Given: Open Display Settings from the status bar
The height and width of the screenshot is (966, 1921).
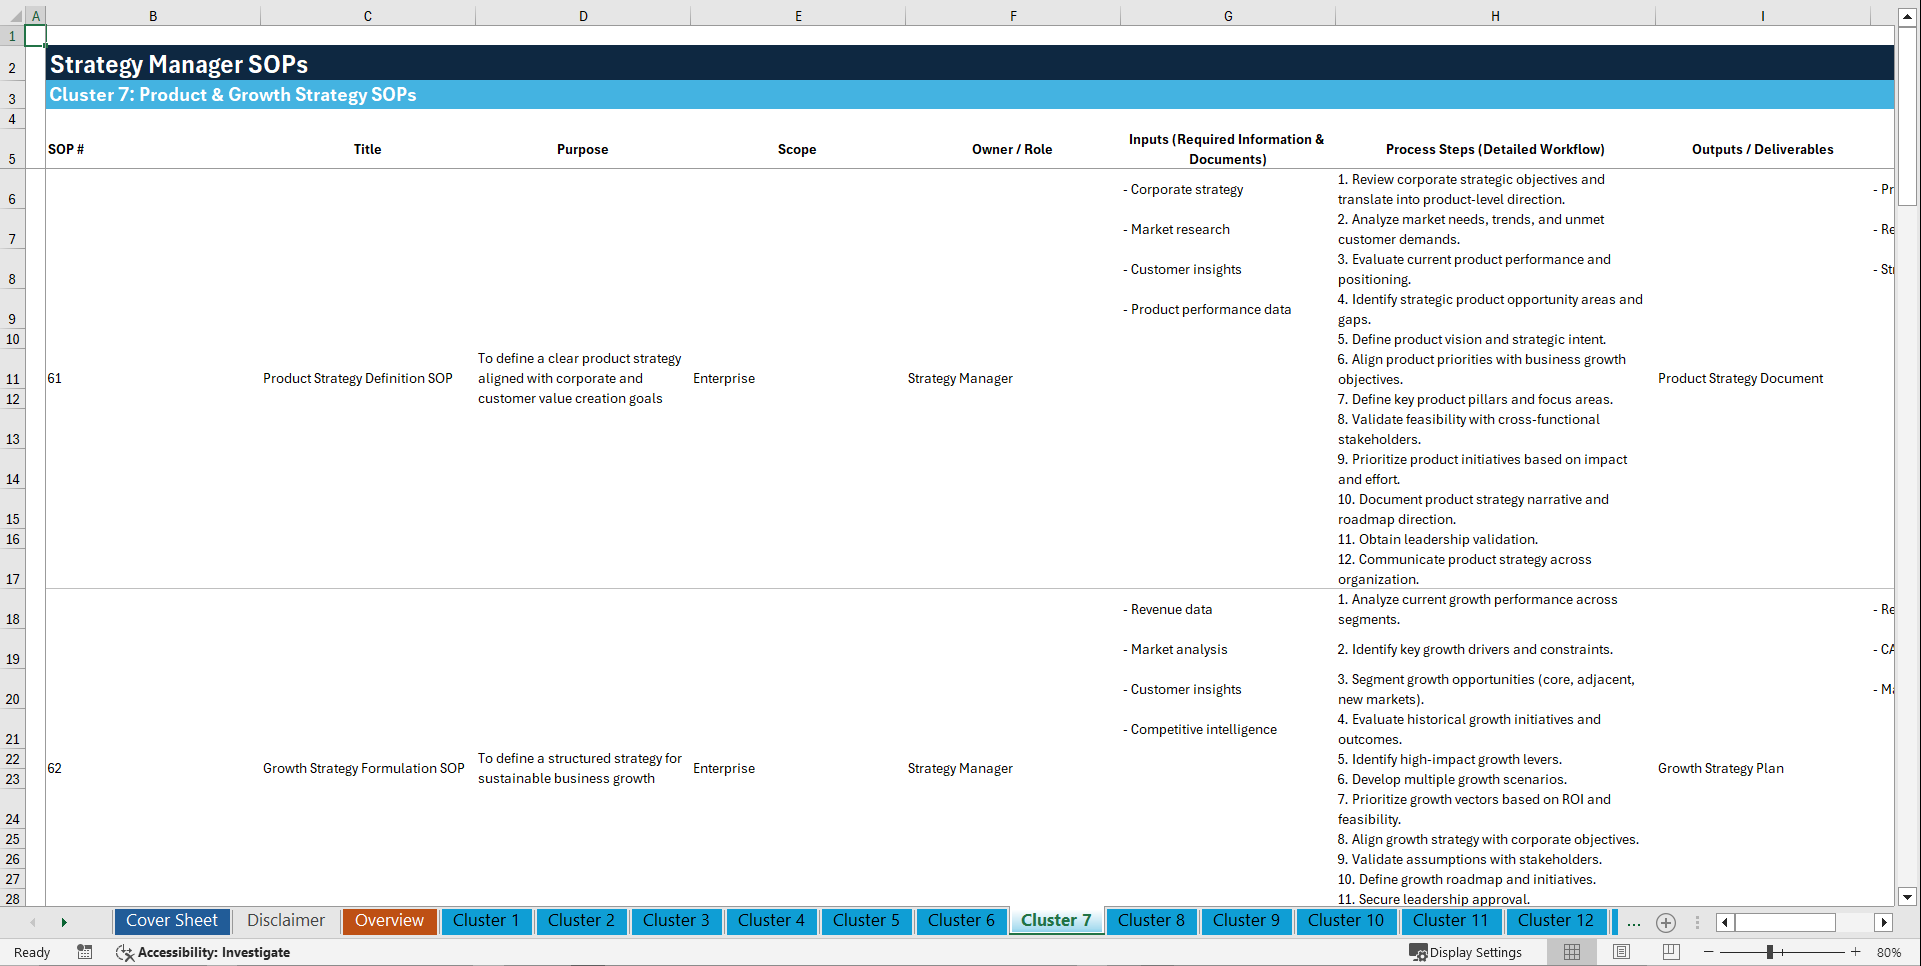Looking at the screenshot, I should point(1466,952).
